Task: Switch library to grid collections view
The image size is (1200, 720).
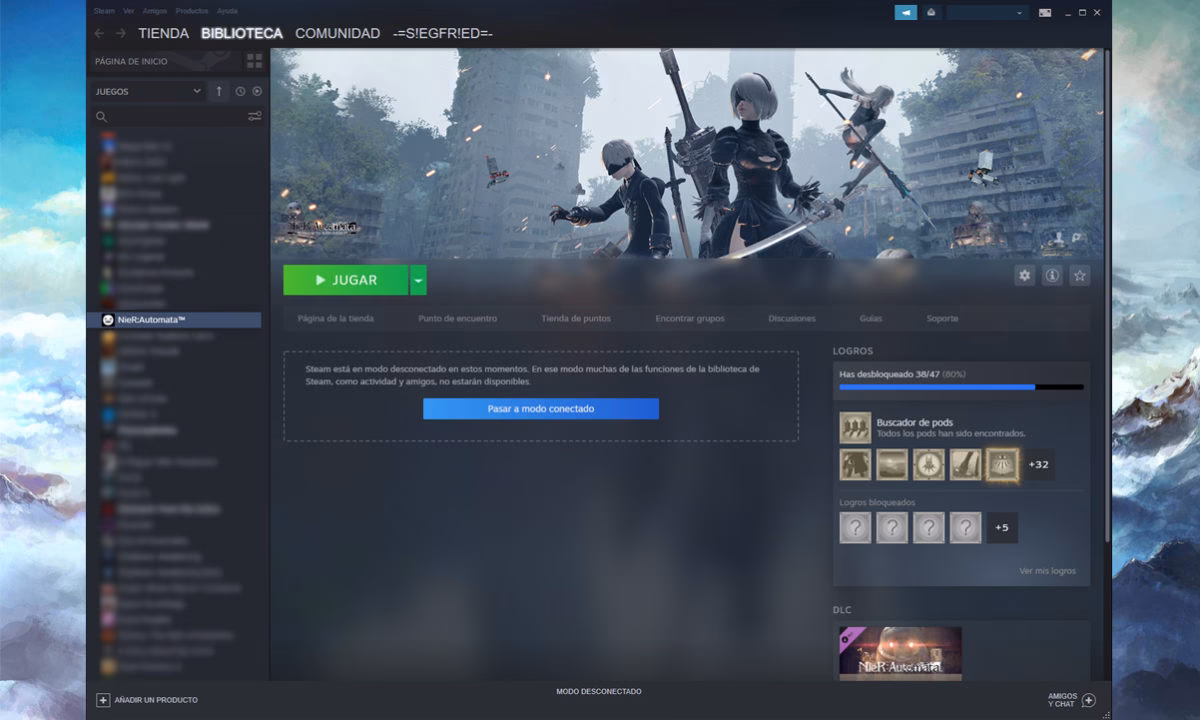Action: 254,61
